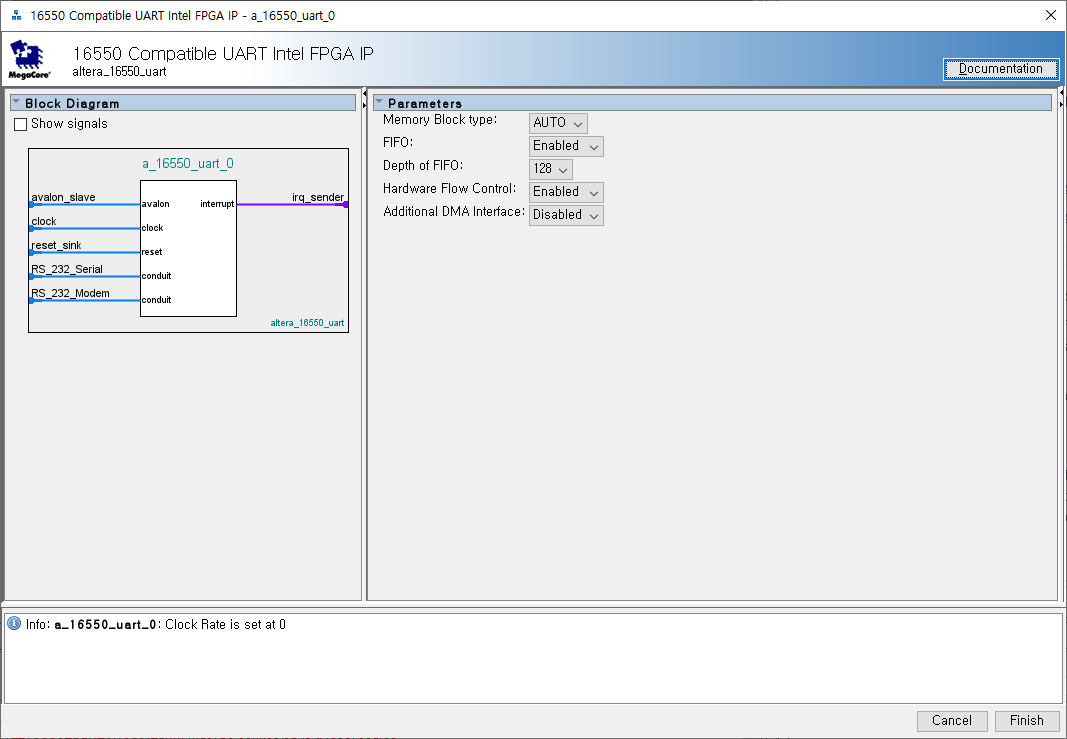
Task: Select the RS_232_Serial interface label
Action: [x=67, y=269]
